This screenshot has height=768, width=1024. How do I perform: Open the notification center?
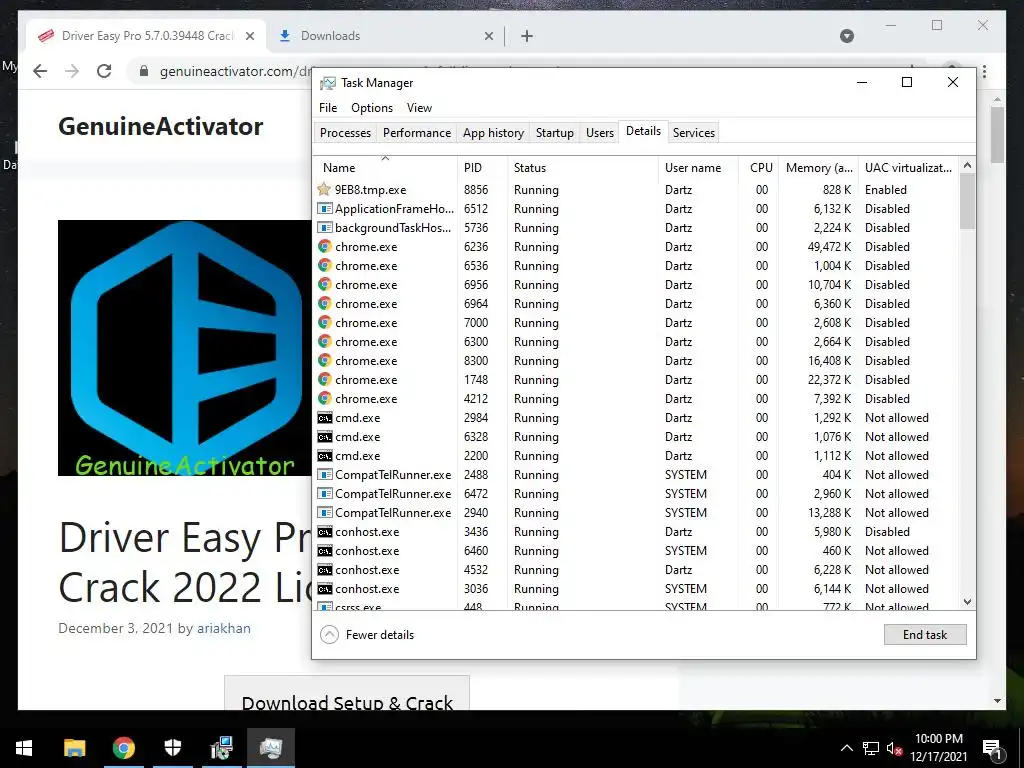pyautogui.click(x=992, y=750)
